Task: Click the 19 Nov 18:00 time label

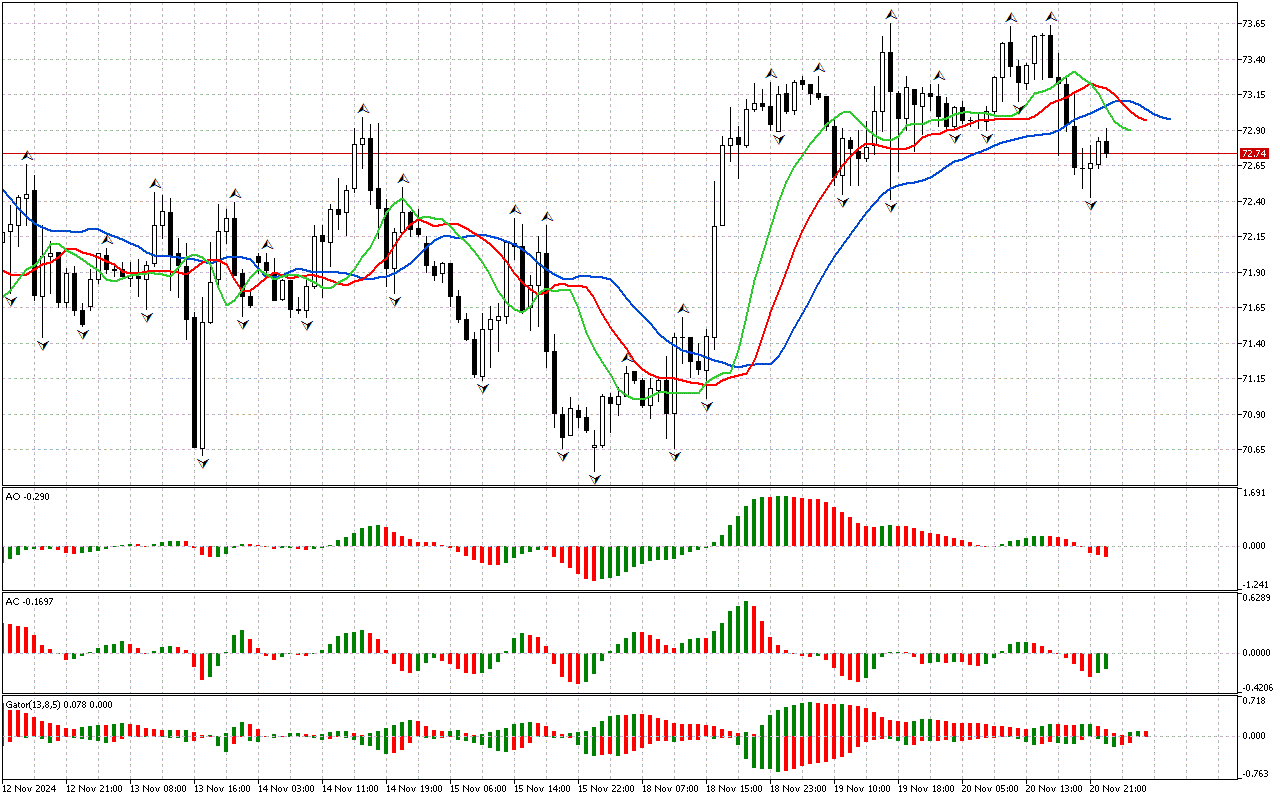Action: point(926,789)
